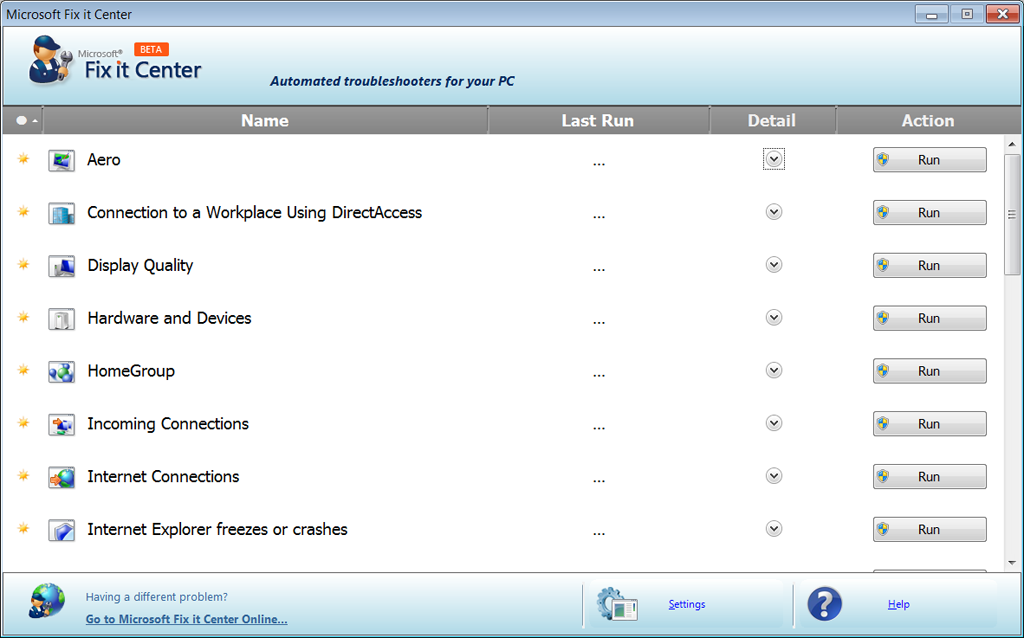Run the HomeGroup troubleshooter
The width and height of the screenshot is (1024, 638).
(929, 372)
